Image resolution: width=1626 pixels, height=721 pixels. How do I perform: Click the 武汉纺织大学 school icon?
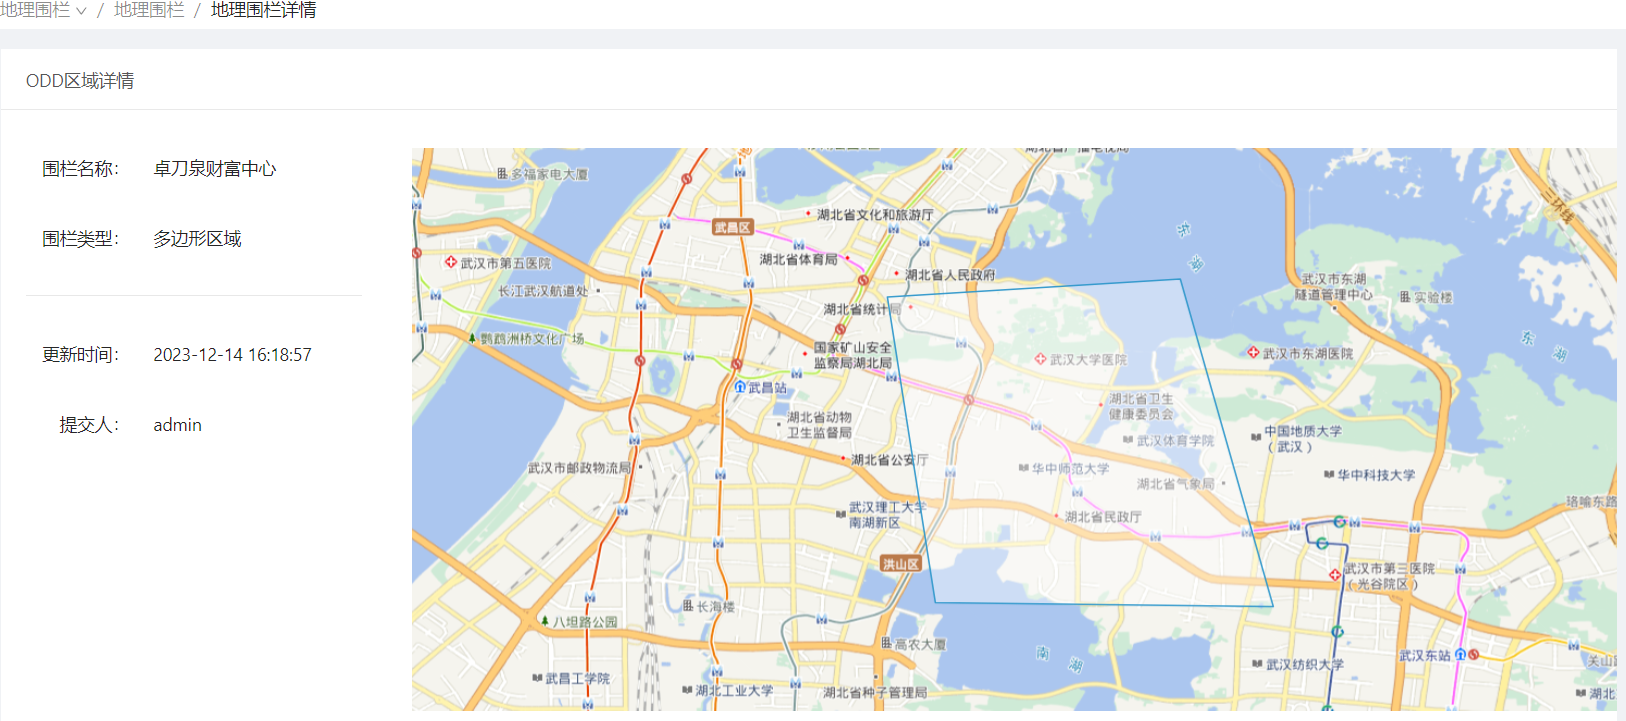(1258, 664)
